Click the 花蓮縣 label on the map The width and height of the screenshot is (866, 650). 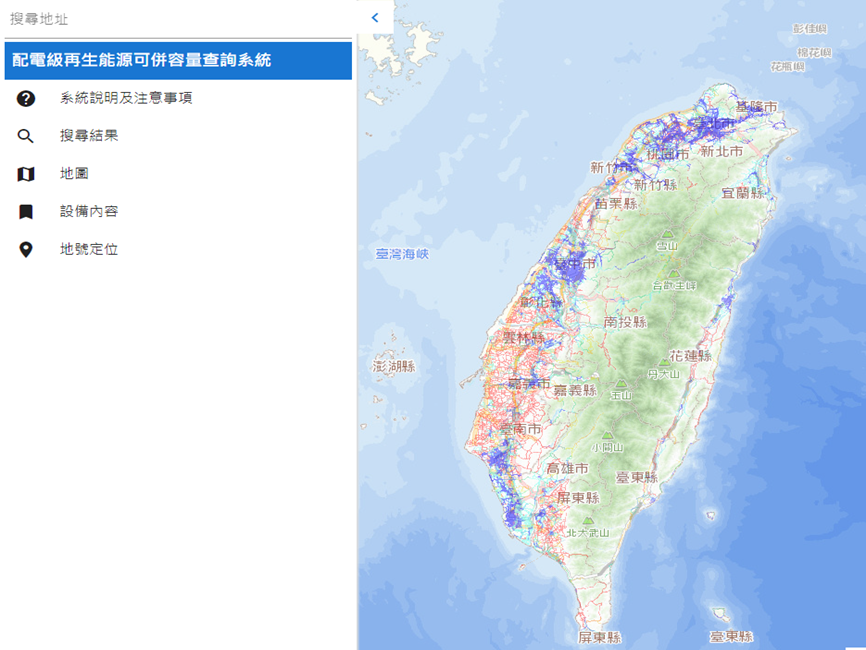pyautogui.click(x=690, y=355)
